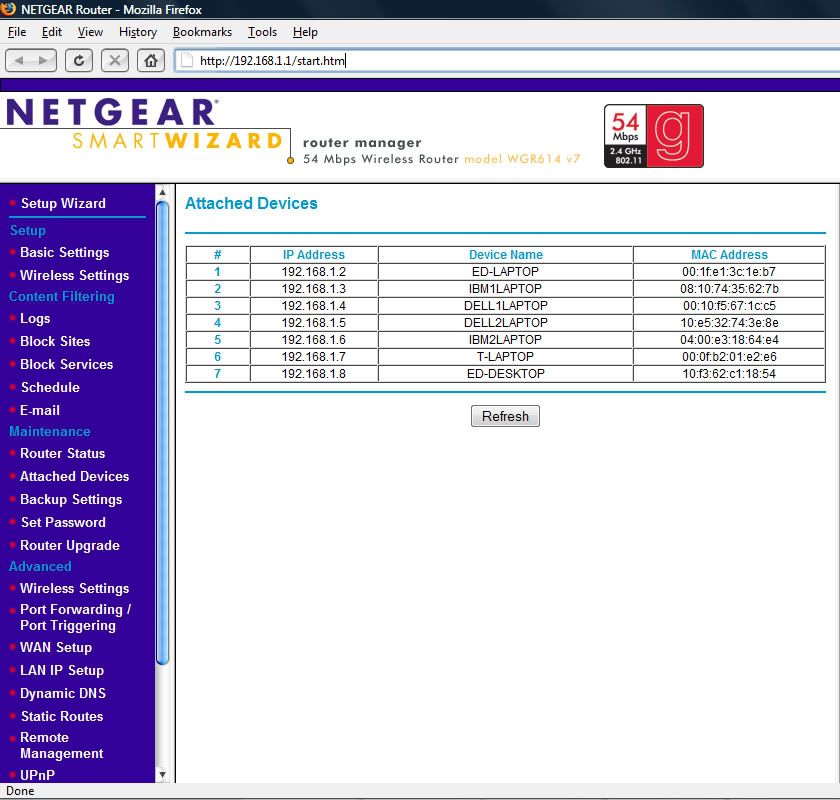Viewport: 840px width, 800px height.
Task: Click MAC address 00:0f:b2:01:e2:e6
Action: tap(729, 357)
